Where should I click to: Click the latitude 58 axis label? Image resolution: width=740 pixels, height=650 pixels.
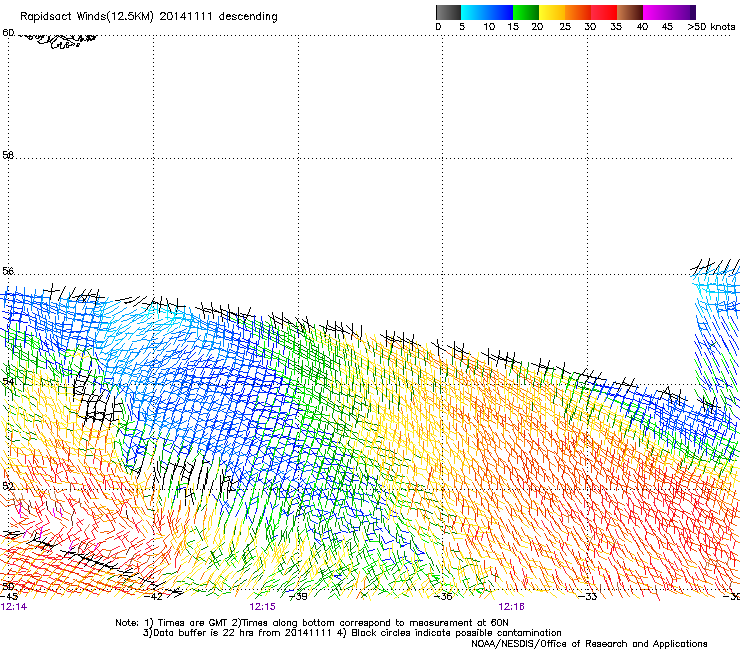point(8,155)
